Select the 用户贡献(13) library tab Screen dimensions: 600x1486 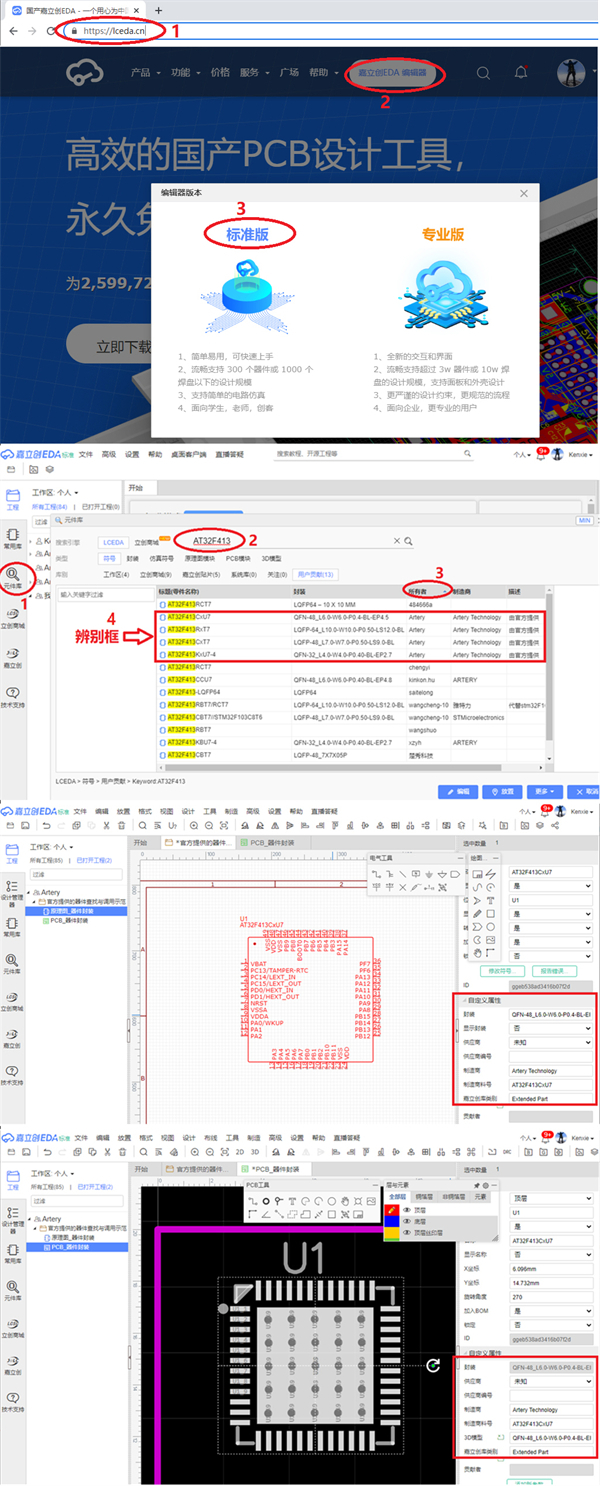[x=315, y=574]
